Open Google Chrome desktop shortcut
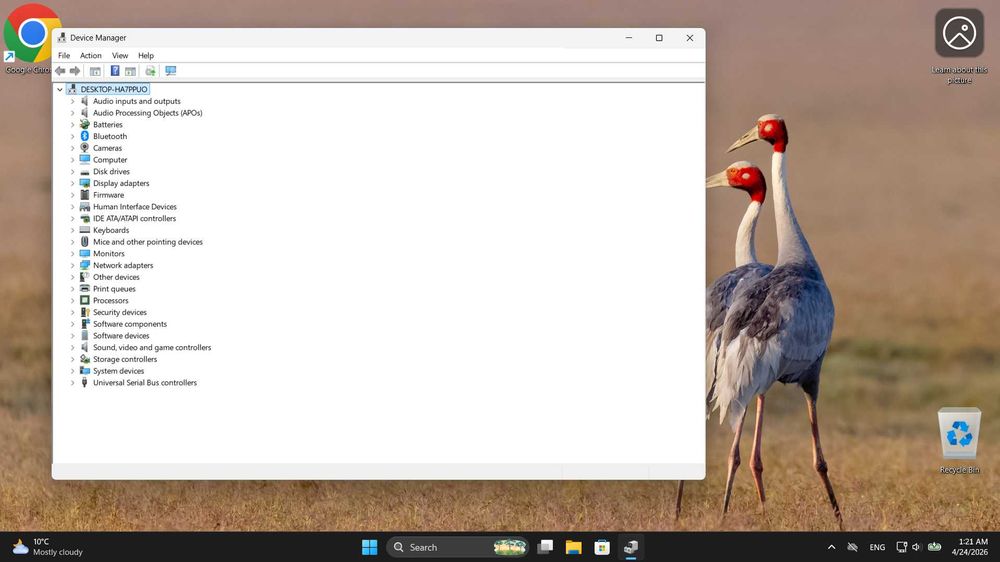 click(x=27, y=38)
